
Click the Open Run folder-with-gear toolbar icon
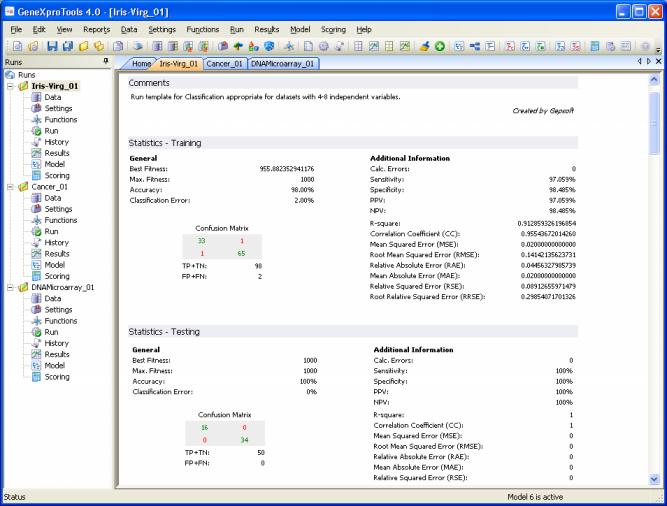tap(33, 46)
